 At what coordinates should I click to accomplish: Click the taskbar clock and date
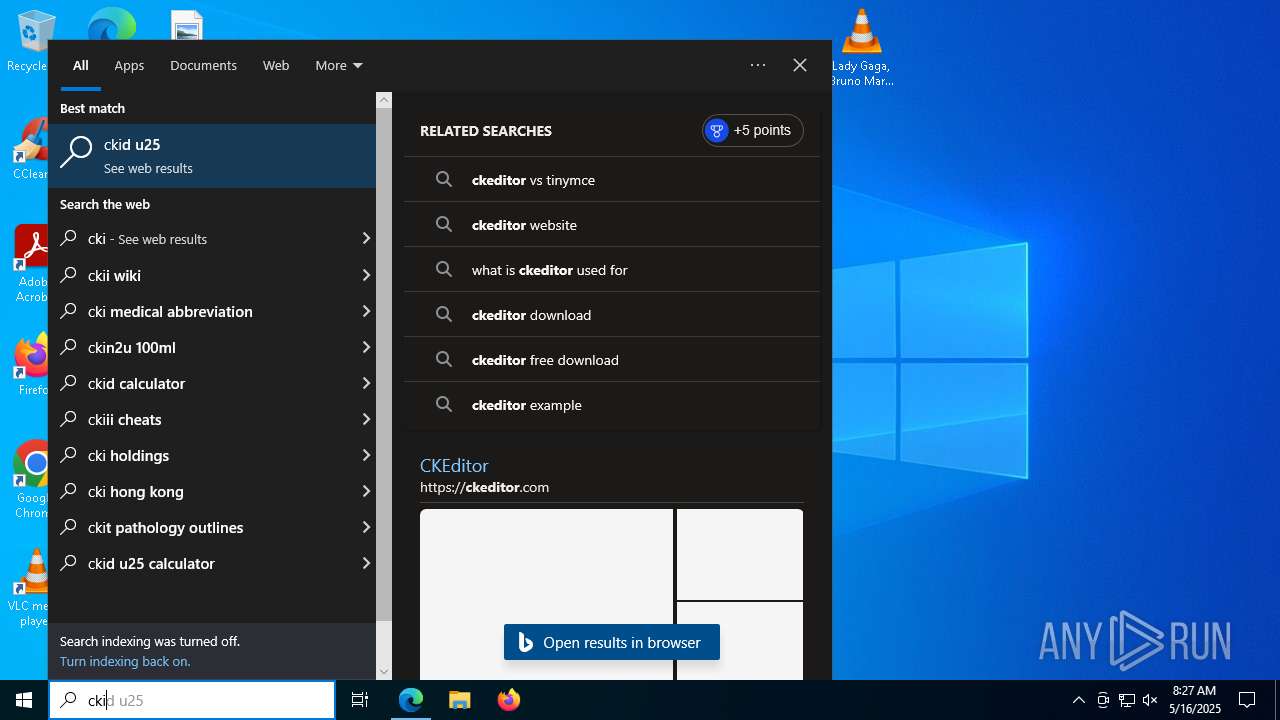(1195, 700)
